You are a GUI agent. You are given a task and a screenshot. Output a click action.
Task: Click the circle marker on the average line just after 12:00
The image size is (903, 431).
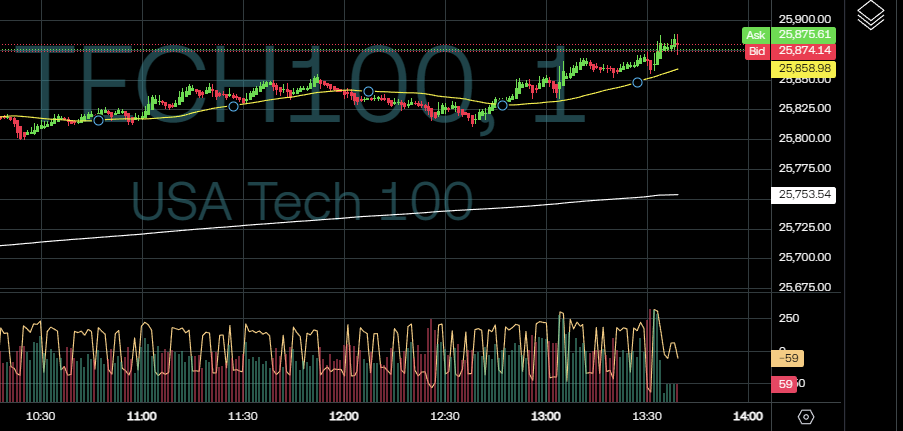pyautogui.click(x=368, y=92)
